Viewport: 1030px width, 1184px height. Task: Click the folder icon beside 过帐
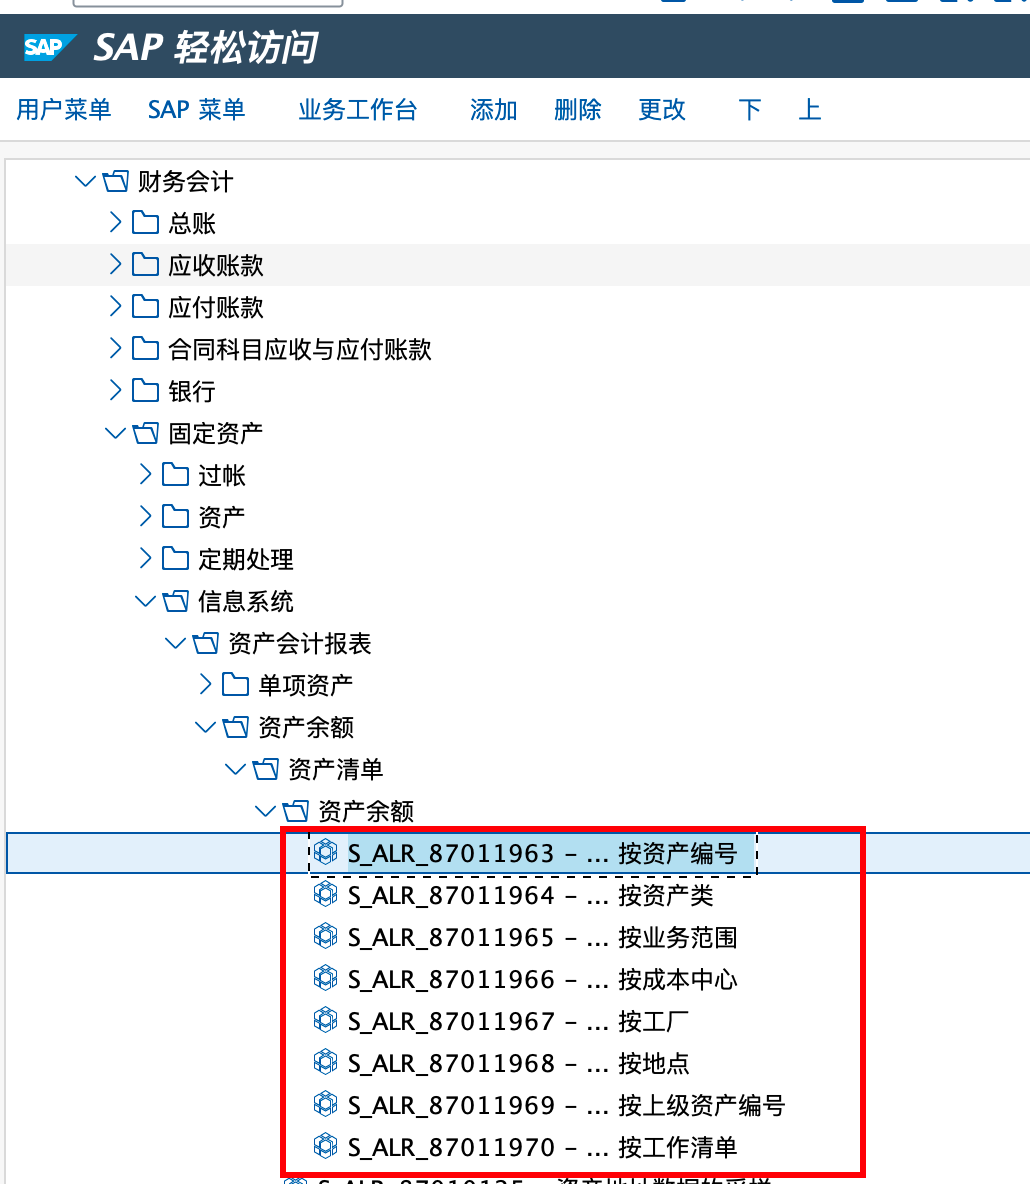pyautogui.click(x=175, y=475)
